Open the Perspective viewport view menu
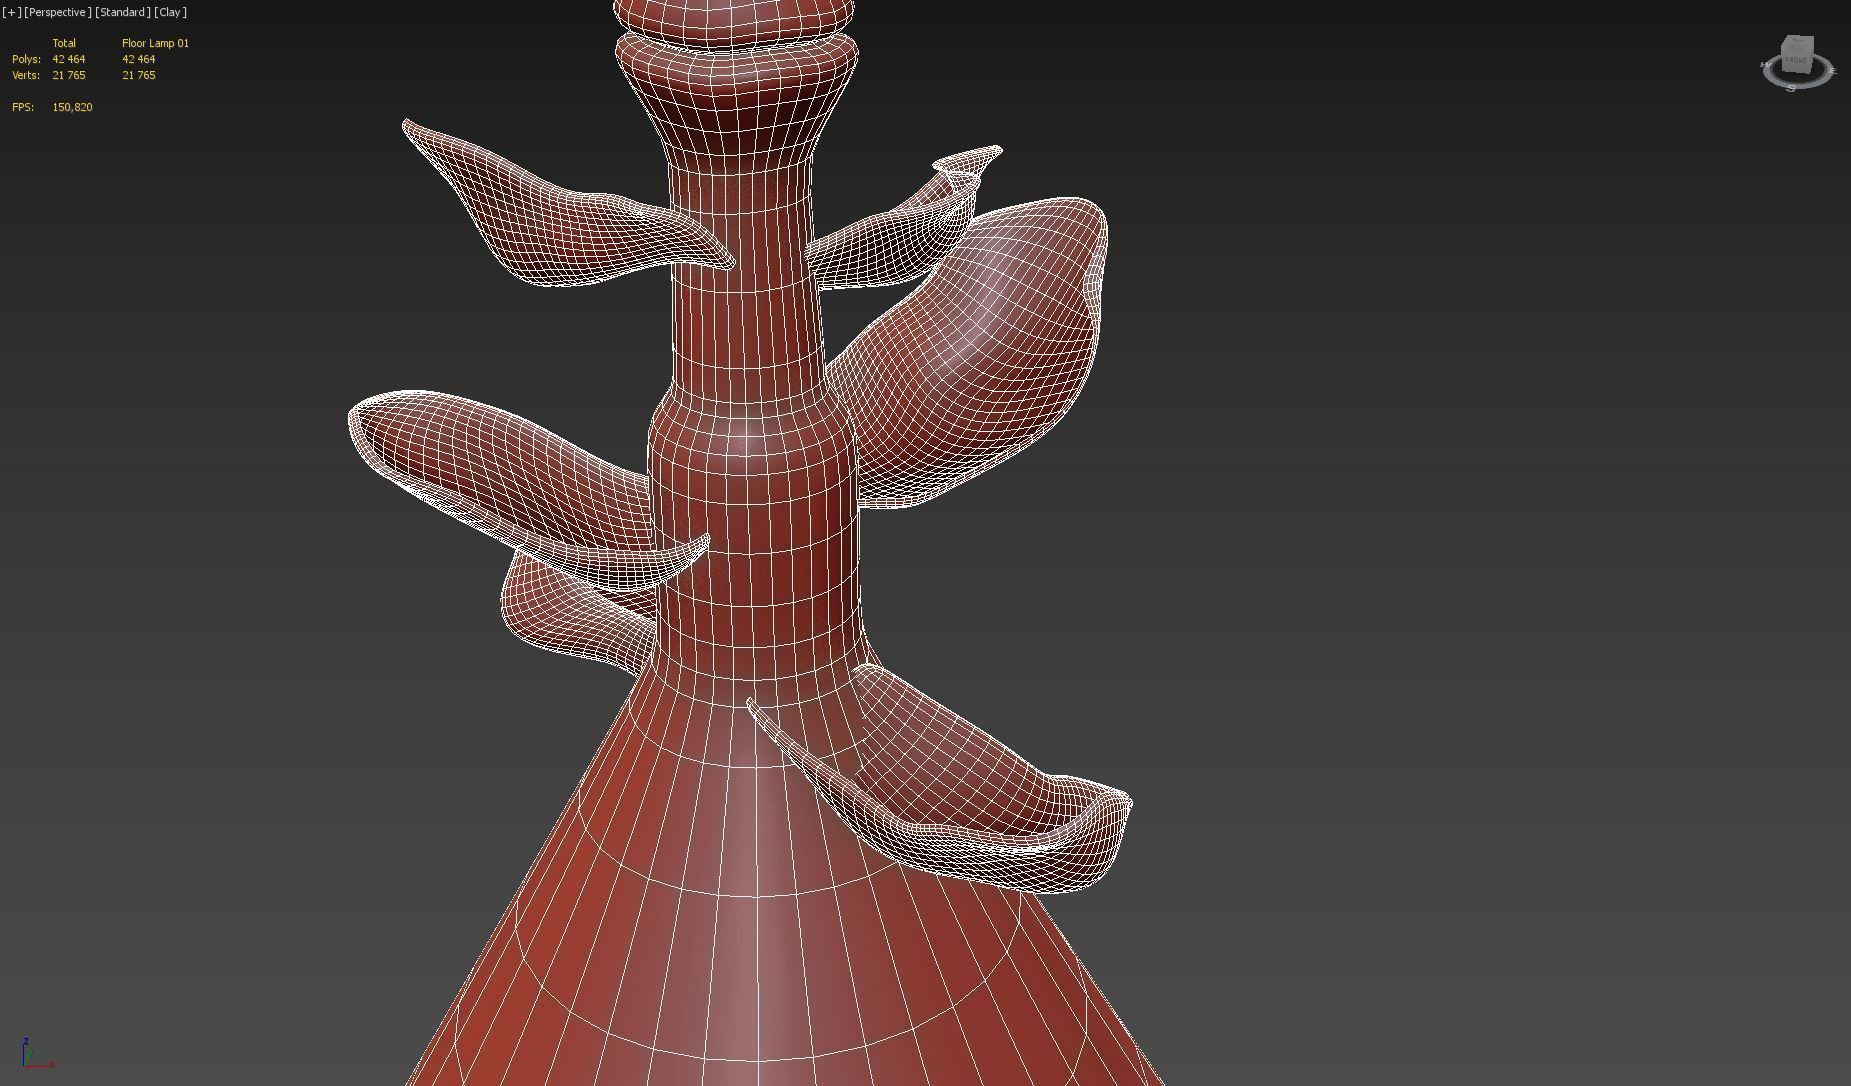The image size is (1851, 1086). click(58, 12)
